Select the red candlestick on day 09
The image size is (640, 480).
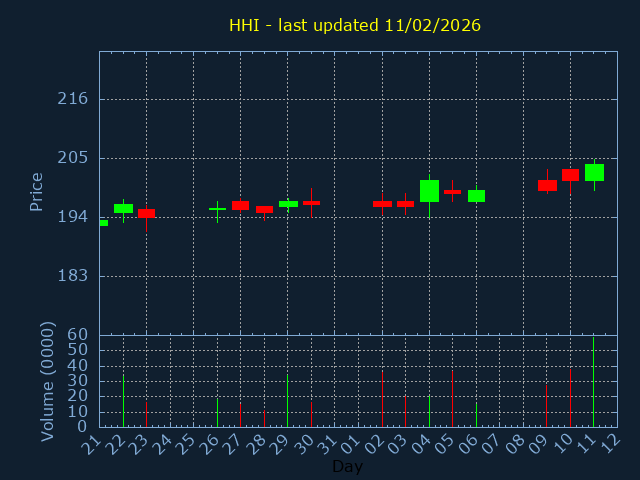[x=547, y=185]
